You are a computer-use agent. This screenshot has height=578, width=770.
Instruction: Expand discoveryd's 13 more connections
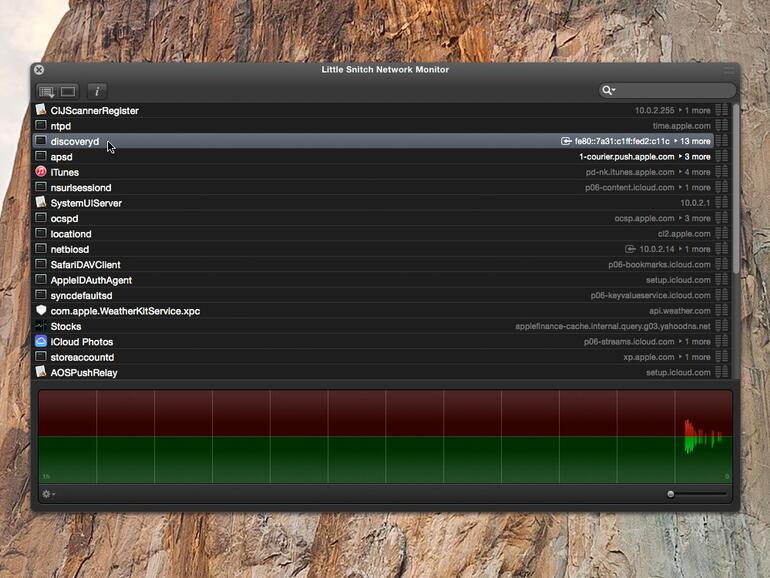692,141
